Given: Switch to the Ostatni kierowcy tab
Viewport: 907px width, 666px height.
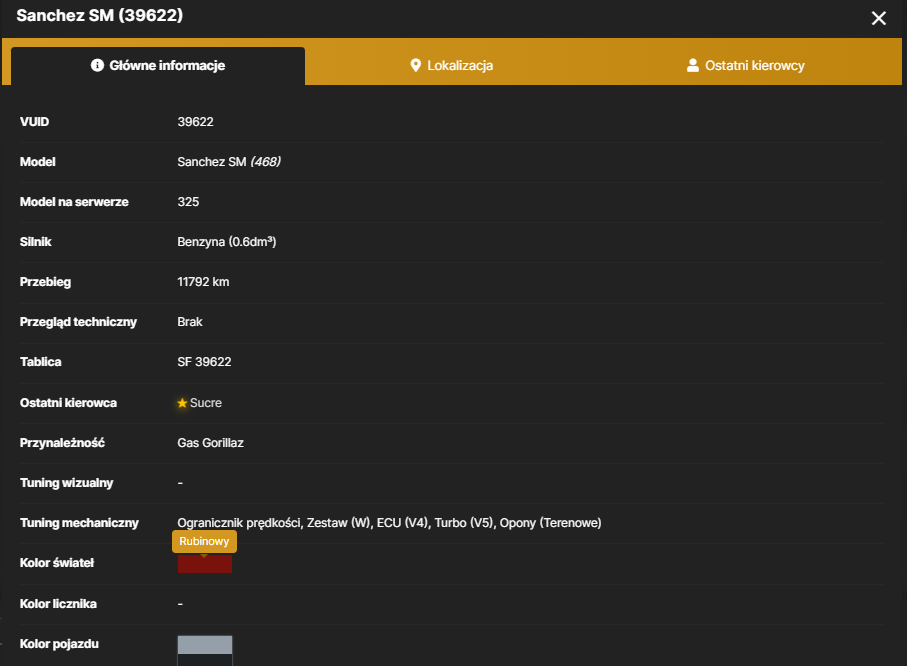Looking at the screenshot, I should click(x=746, y=65).
